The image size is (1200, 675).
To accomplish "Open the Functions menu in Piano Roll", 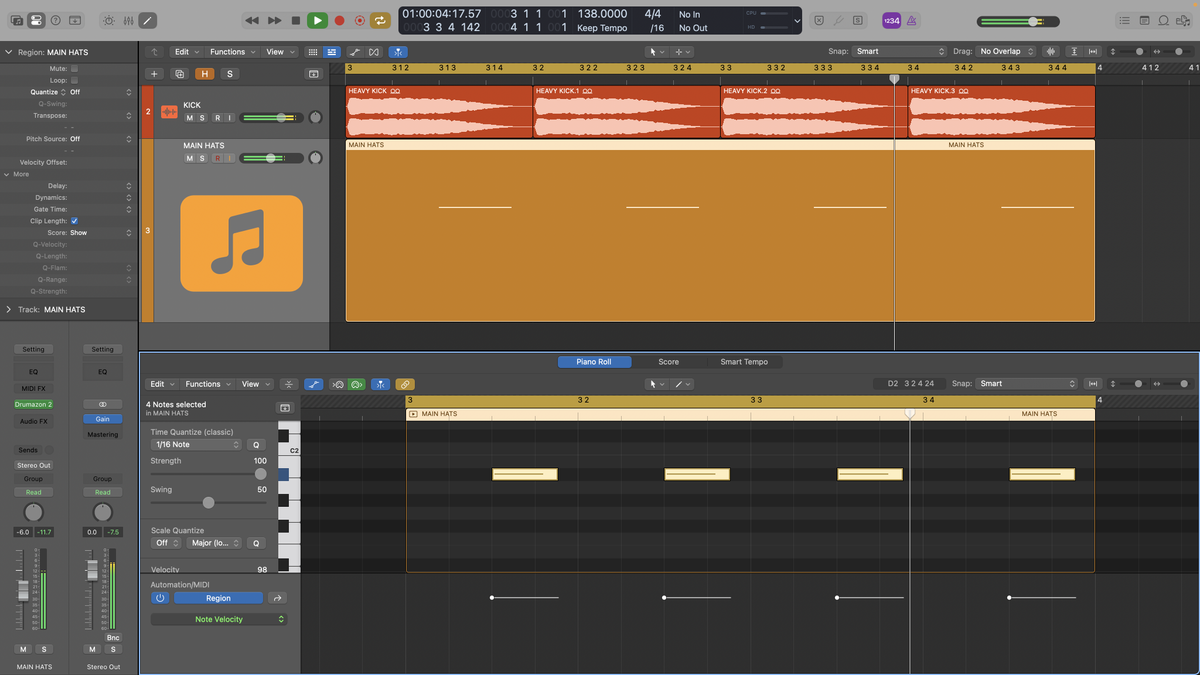I will [x=207, y=384].
